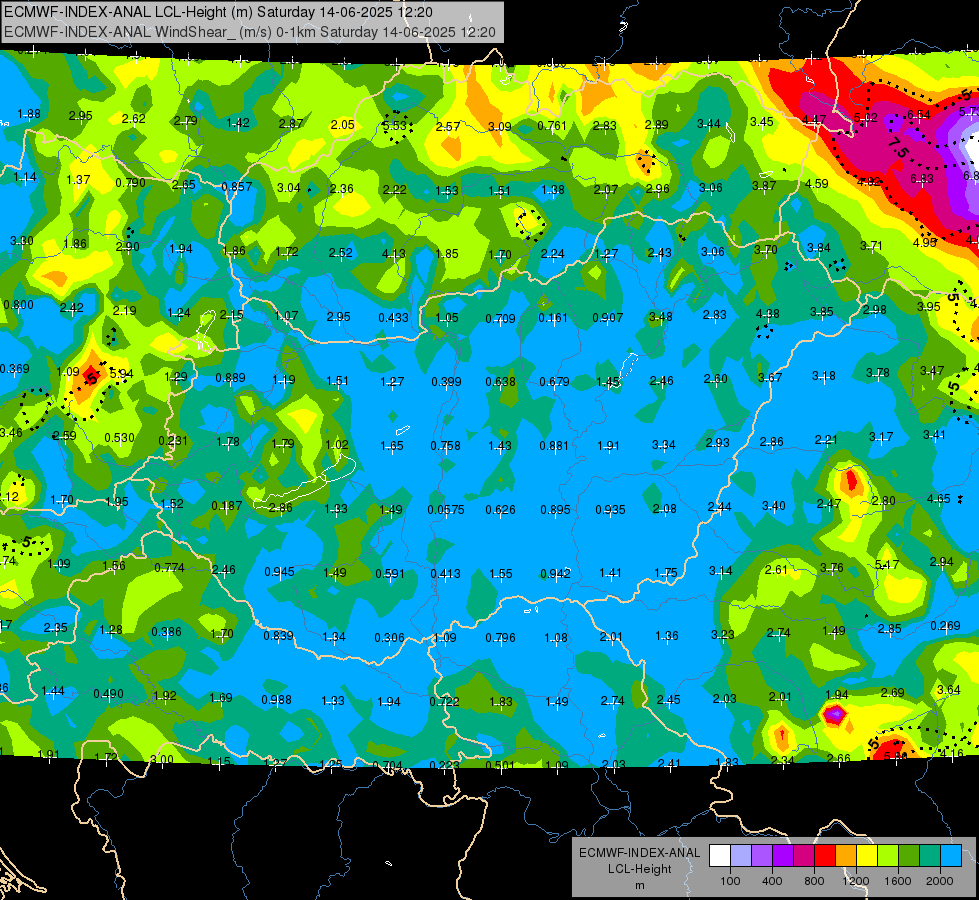Click the wind shear value 0.709
Screen dimensions: 979x900
(x=501, y=319)
